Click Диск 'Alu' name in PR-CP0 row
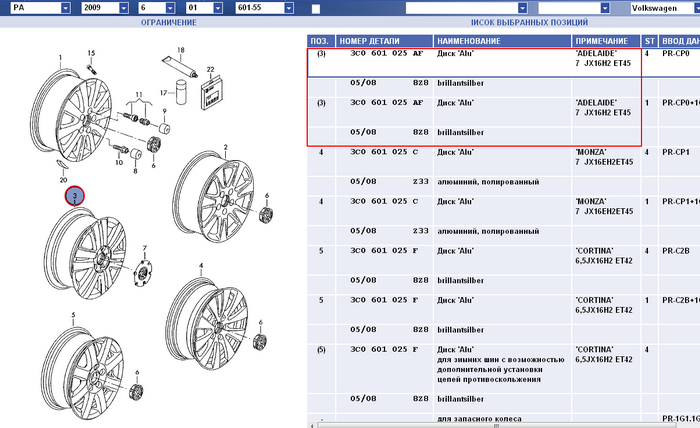 point(455,53)
